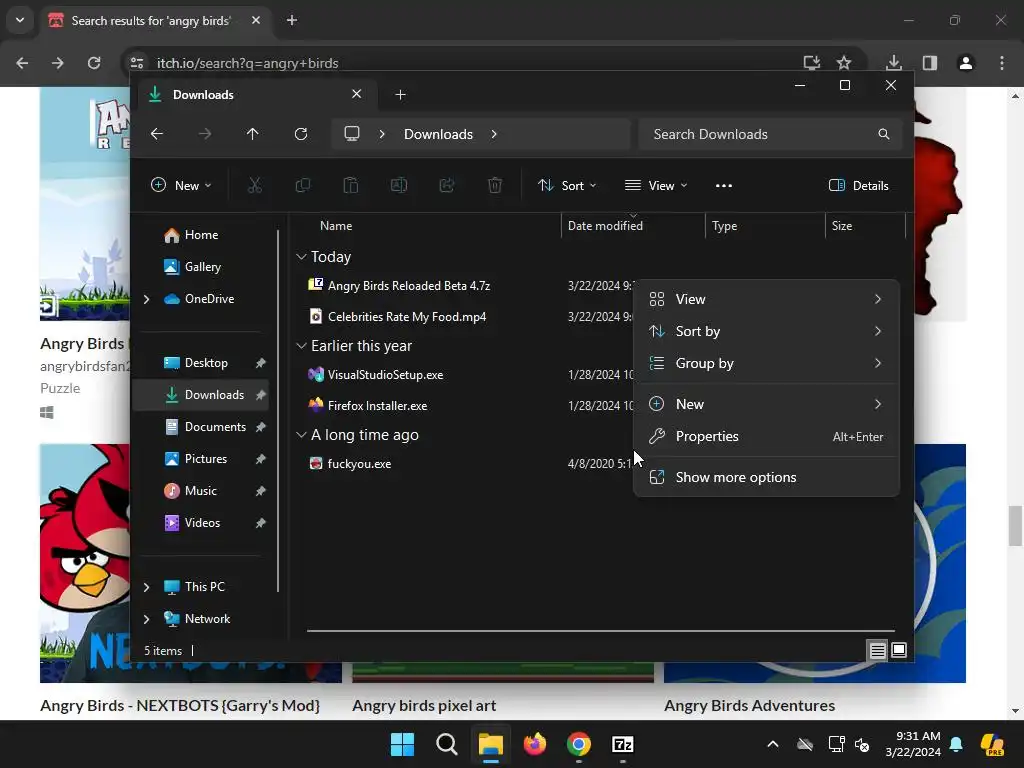The width and height of the screenshot is (1024, 768).
Task: Choose Show more options in context menu
Action: [766, 477]
